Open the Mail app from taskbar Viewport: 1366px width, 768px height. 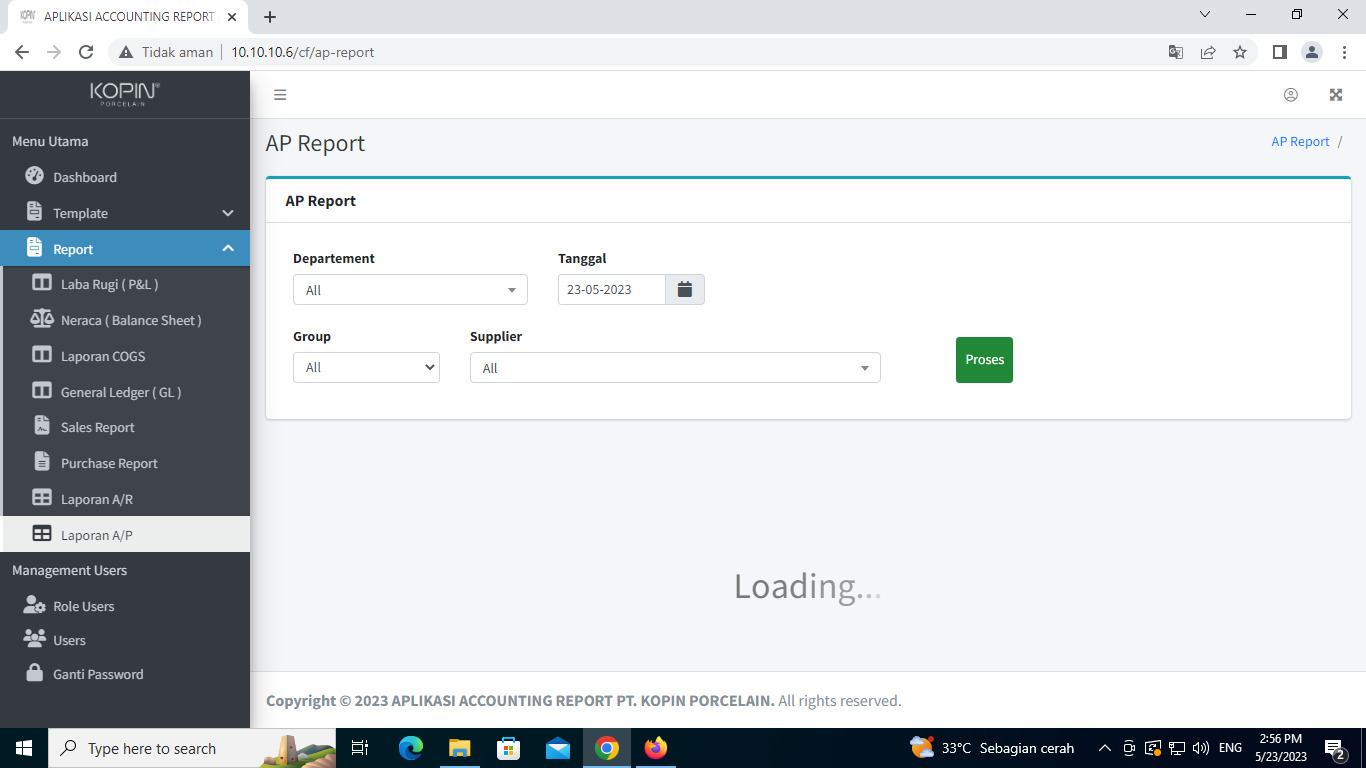tap(558, 748)
